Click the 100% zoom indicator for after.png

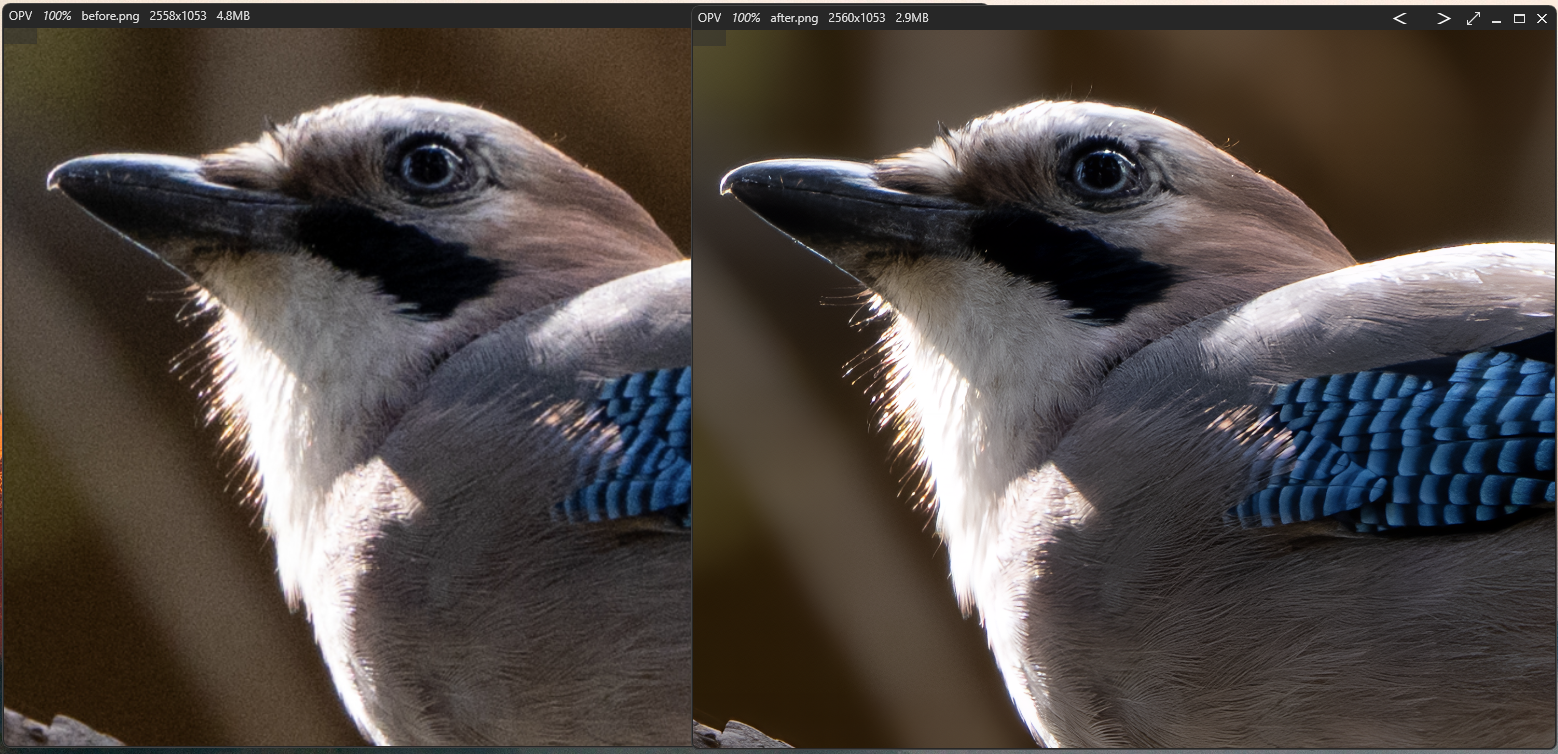coord(745,18)
